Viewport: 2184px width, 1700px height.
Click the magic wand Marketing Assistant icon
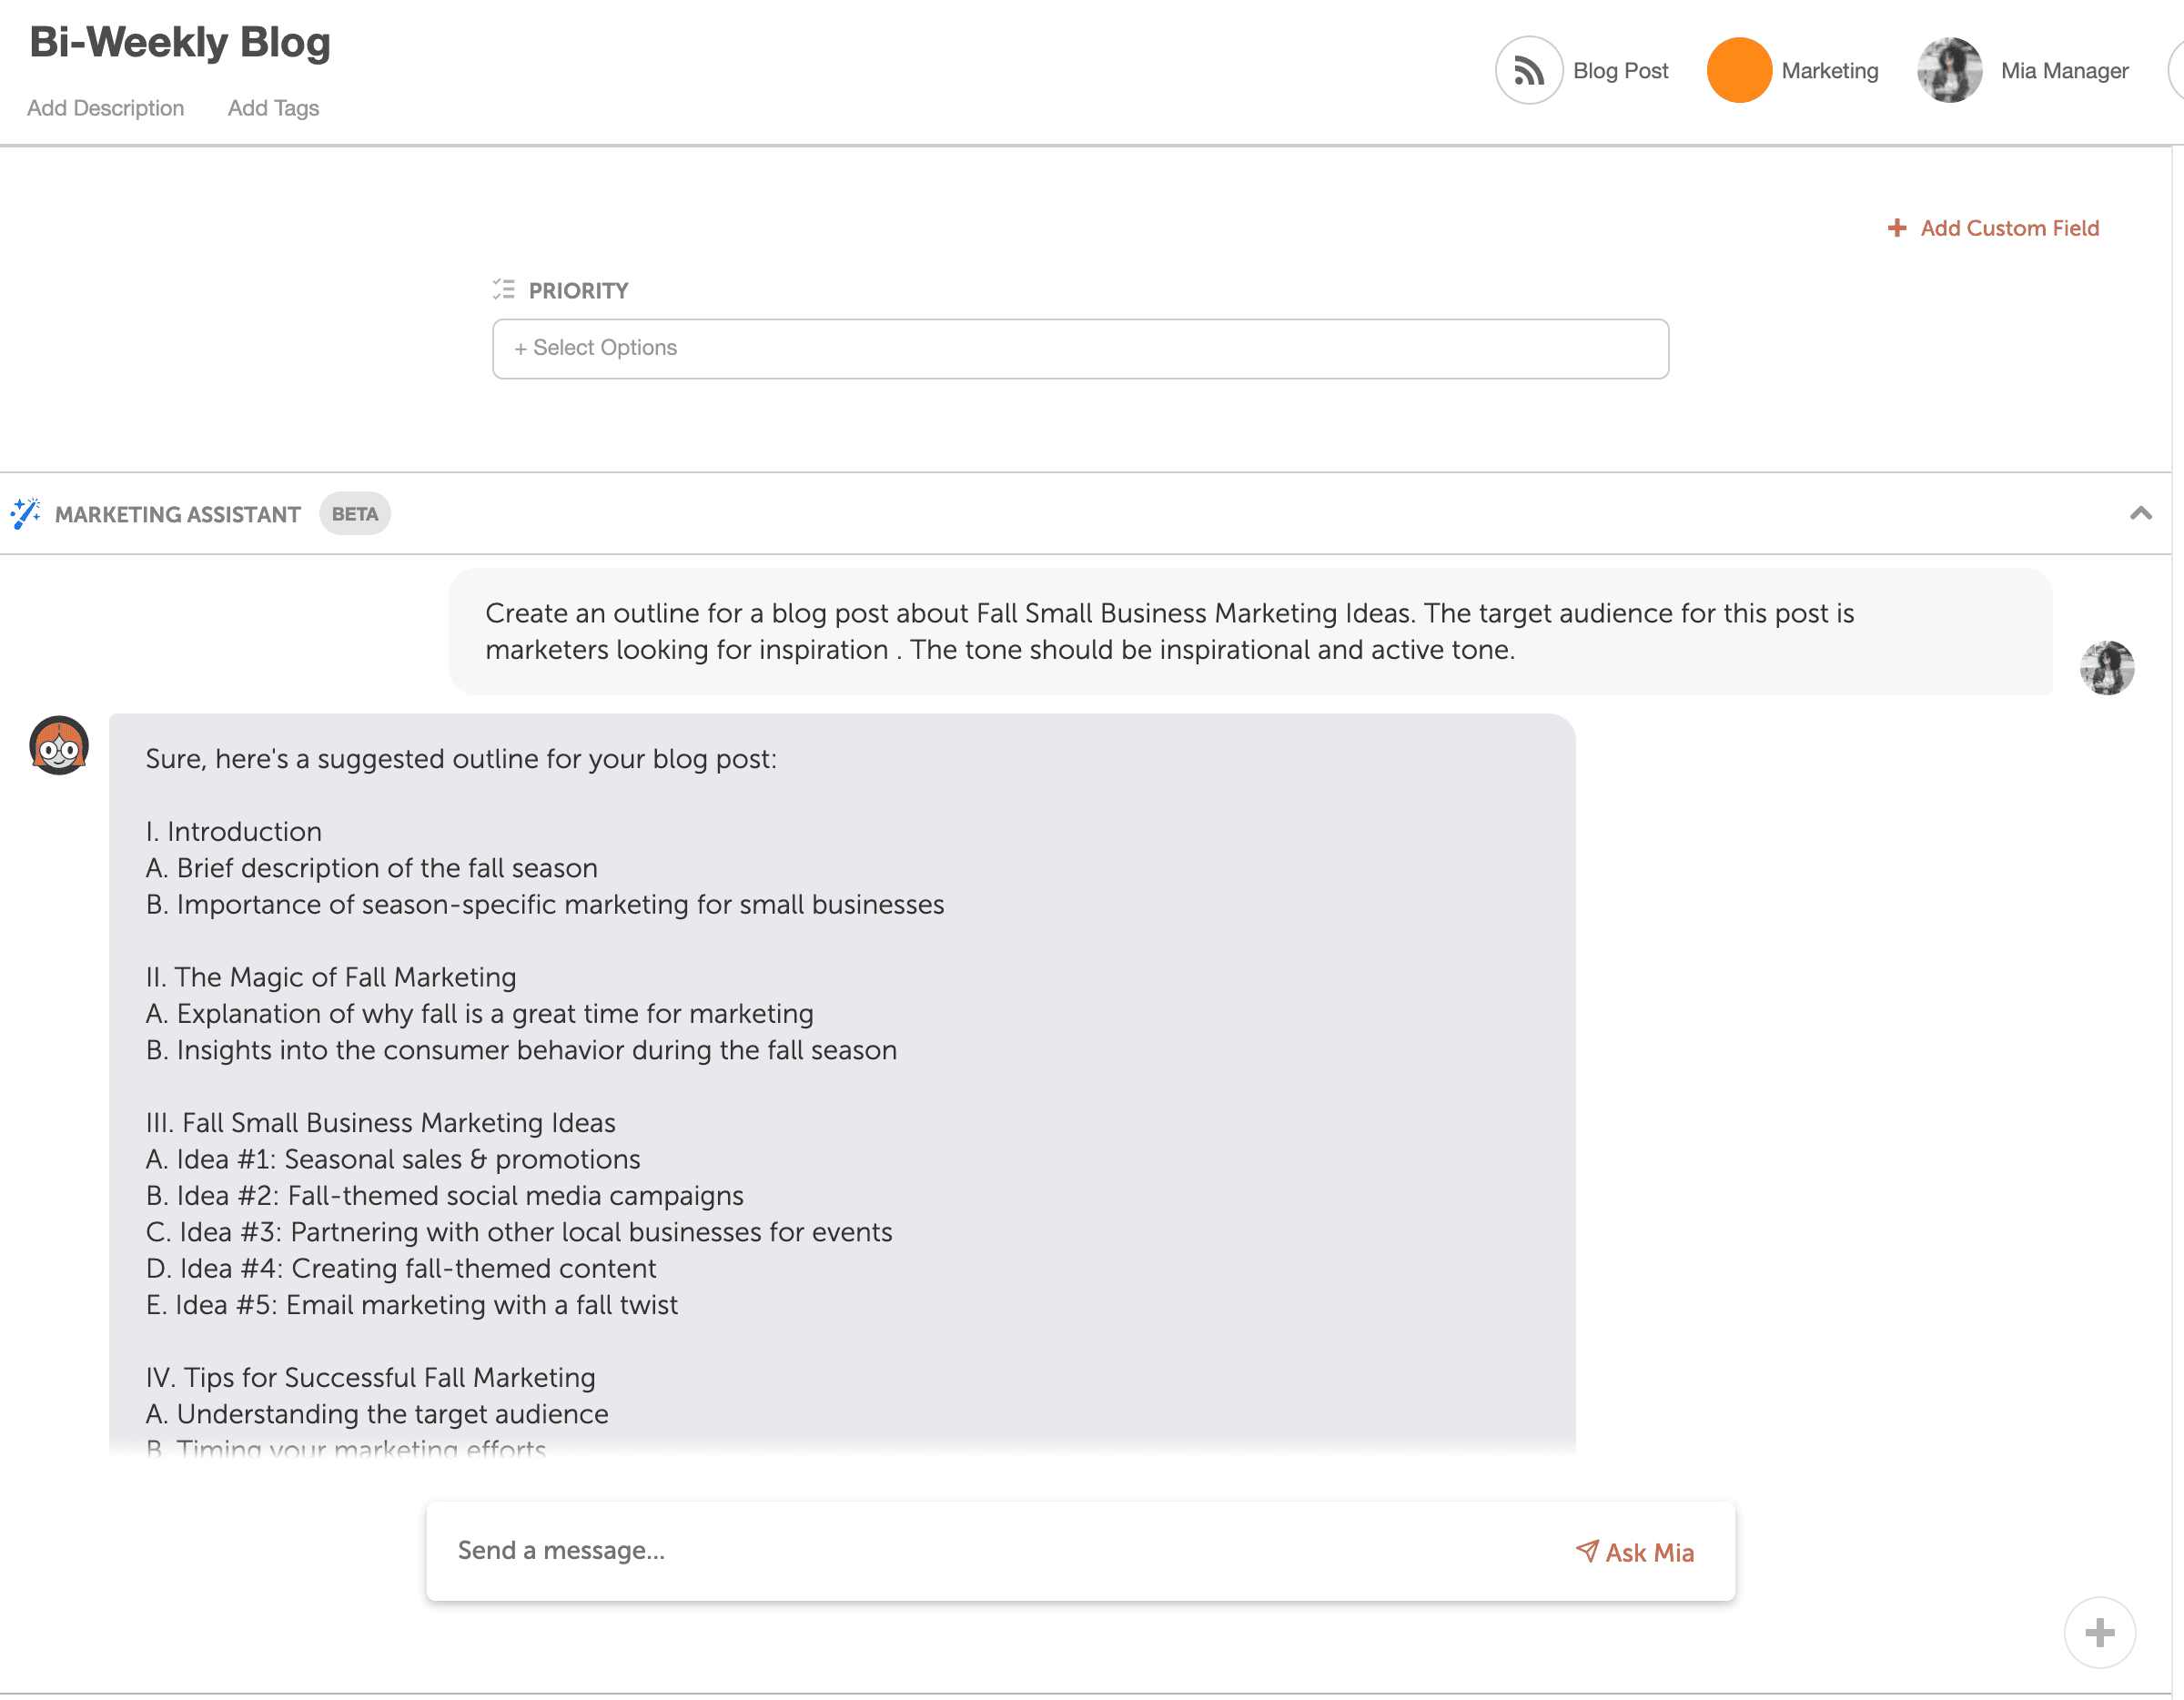(26, 513)
